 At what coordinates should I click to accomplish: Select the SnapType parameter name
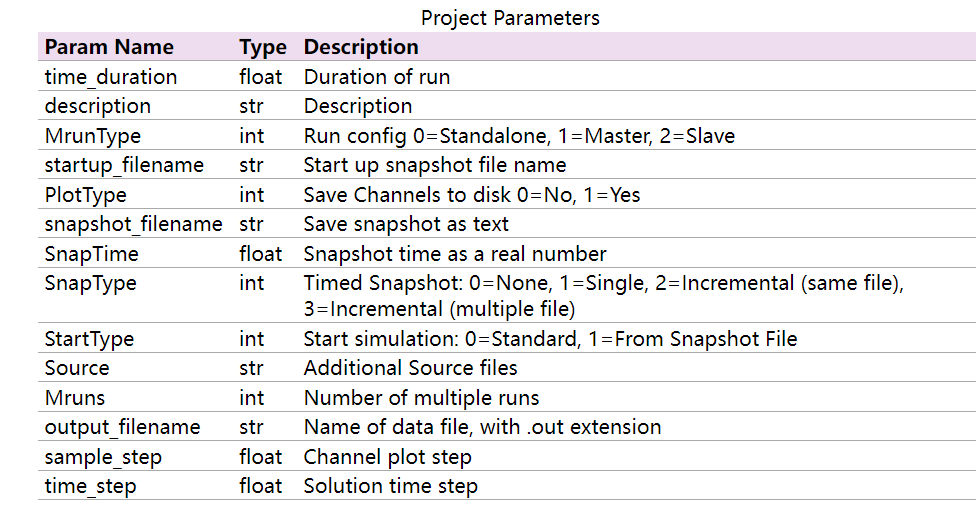tap(91, 283)
